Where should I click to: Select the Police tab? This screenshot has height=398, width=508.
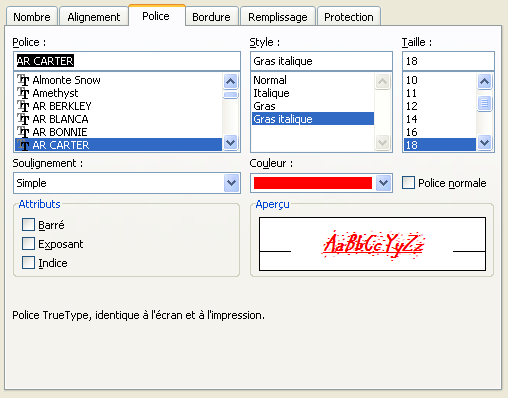click(x=156, y=16)
